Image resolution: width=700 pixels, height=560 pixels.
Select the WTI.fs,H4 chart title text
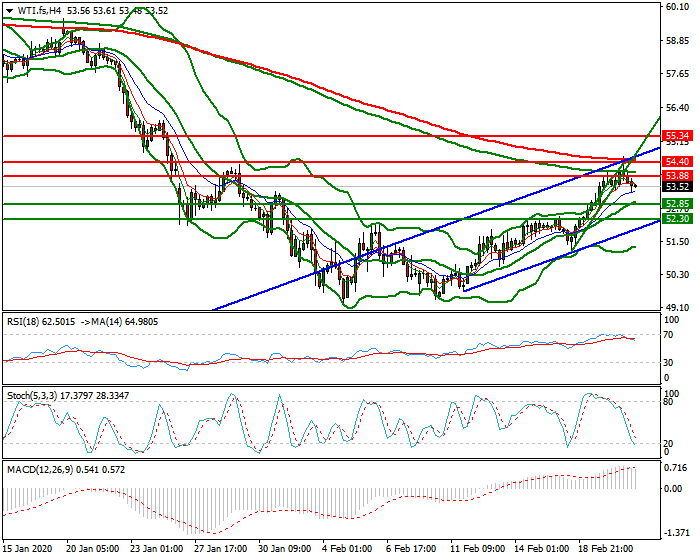tap(40, 11)
